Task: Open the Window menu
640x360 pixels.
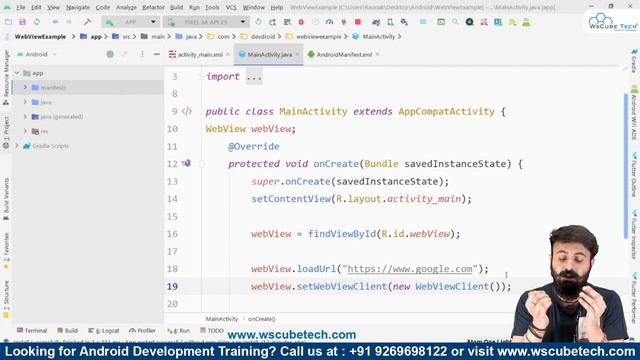Action: [253, 7]
